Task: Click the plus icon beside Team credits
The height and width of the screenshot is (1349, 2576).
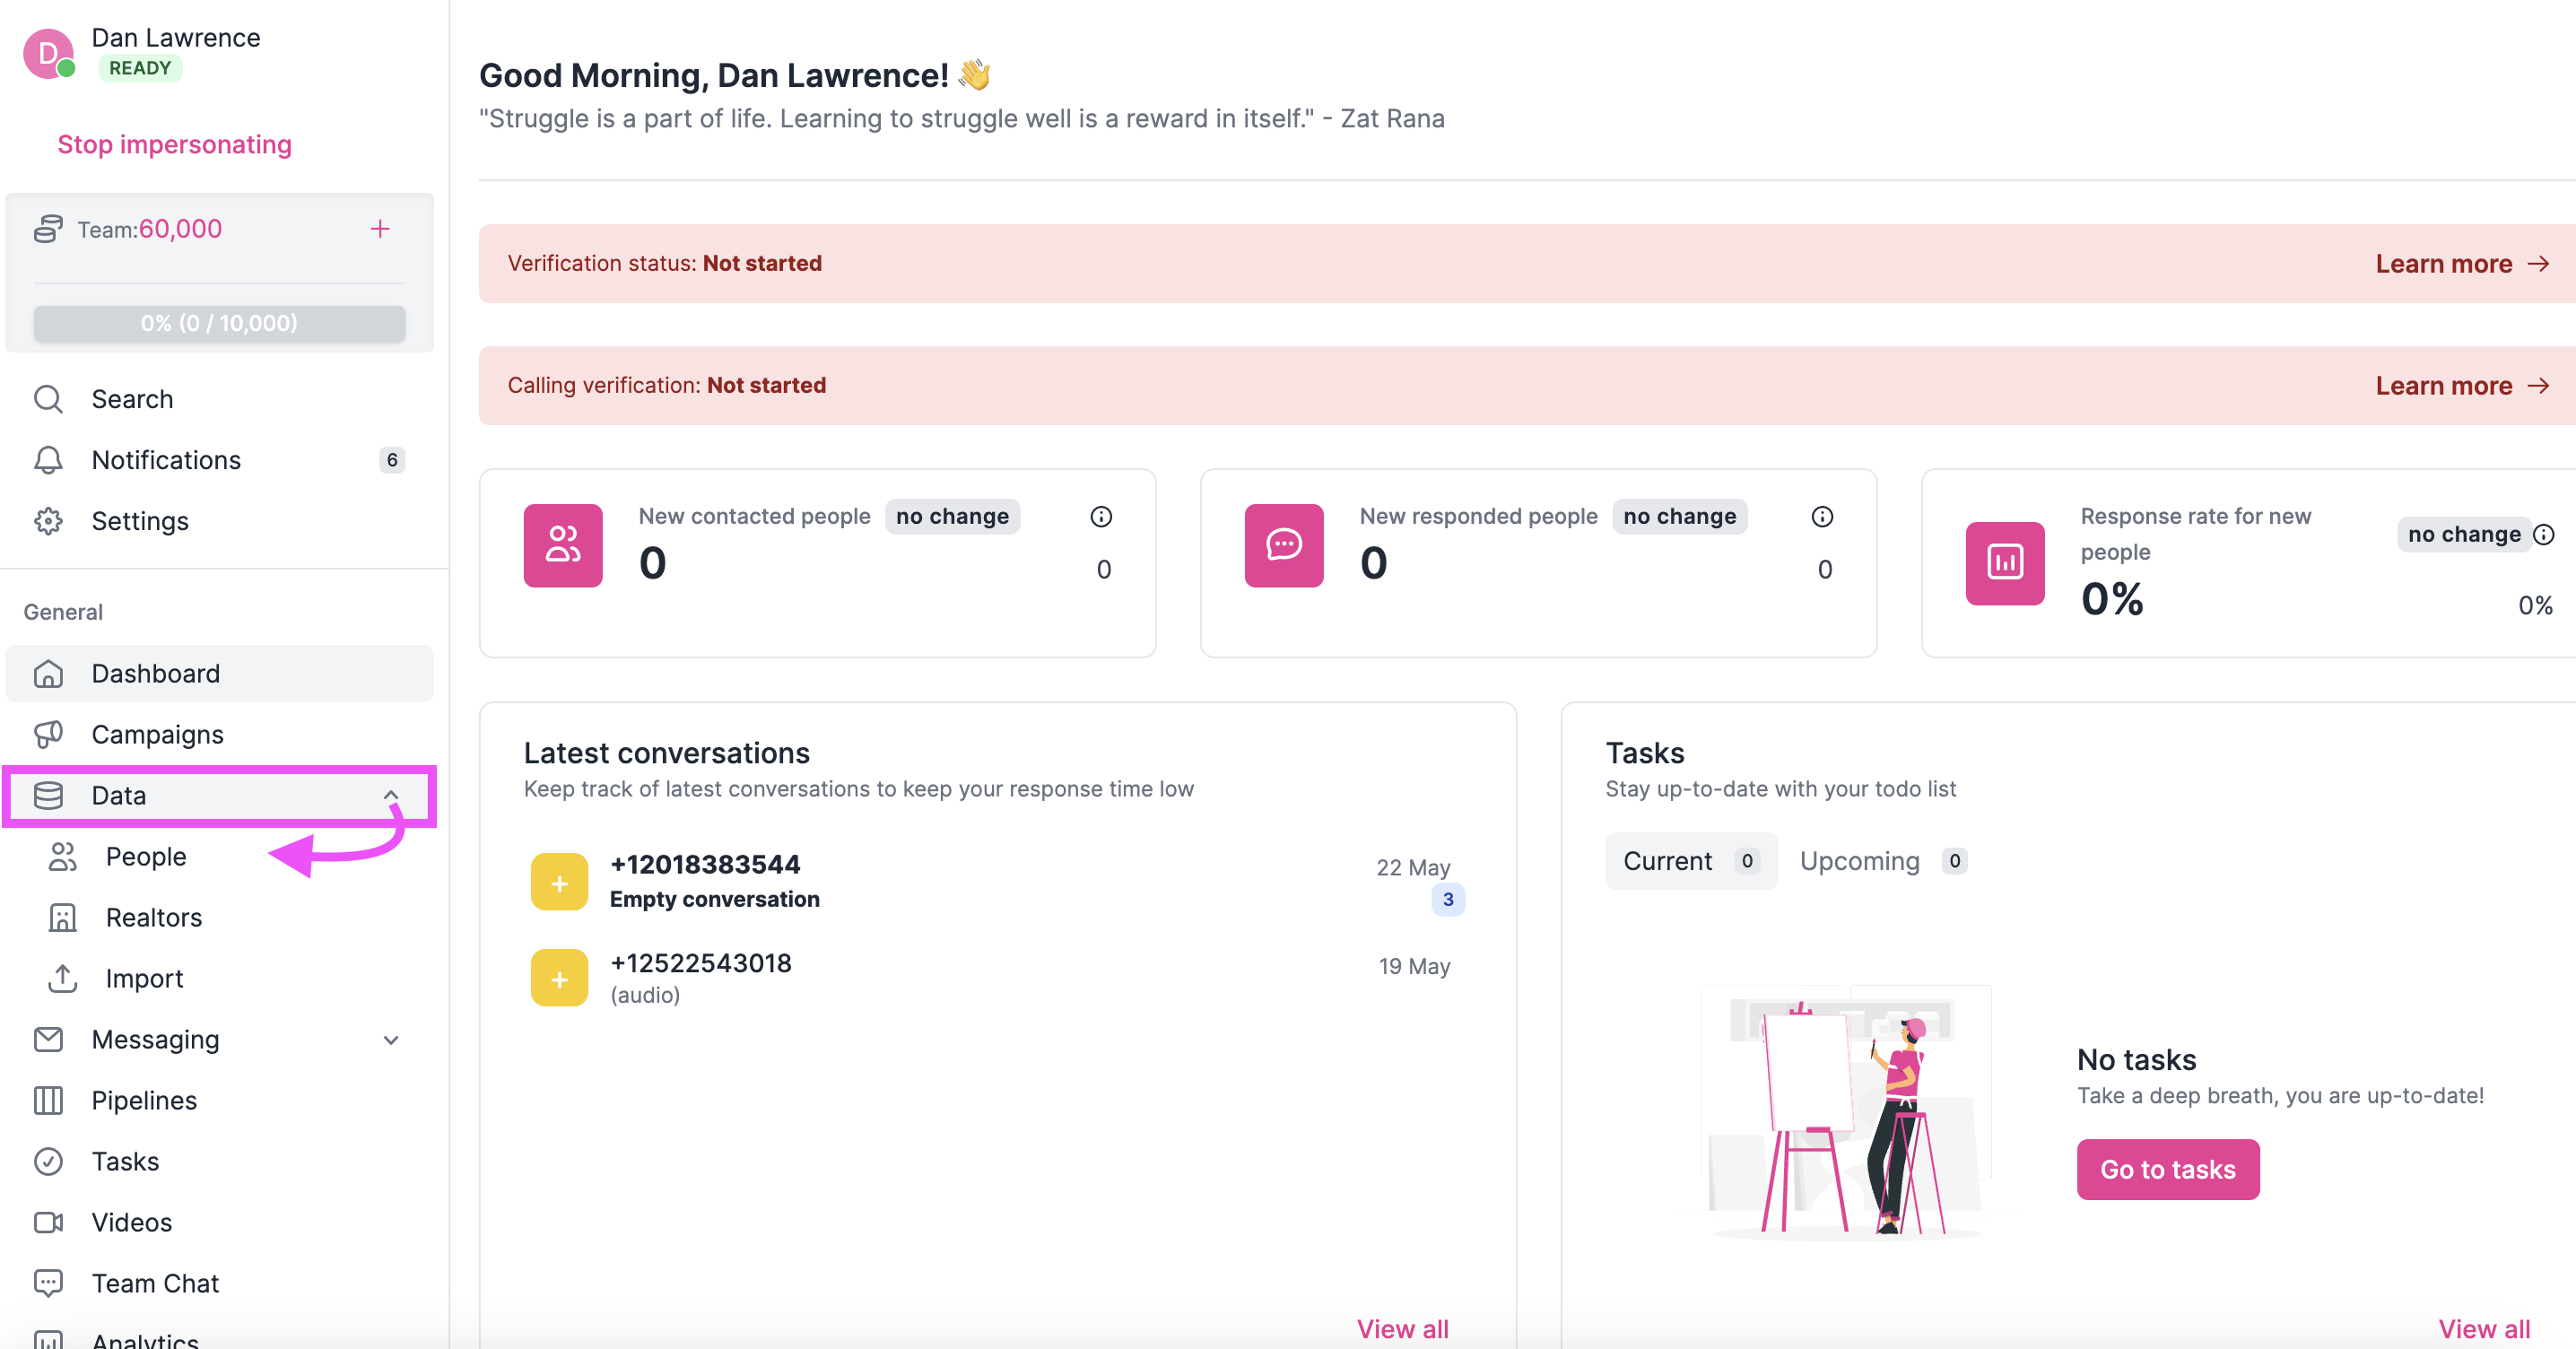Action: click(x=380, y=229)
